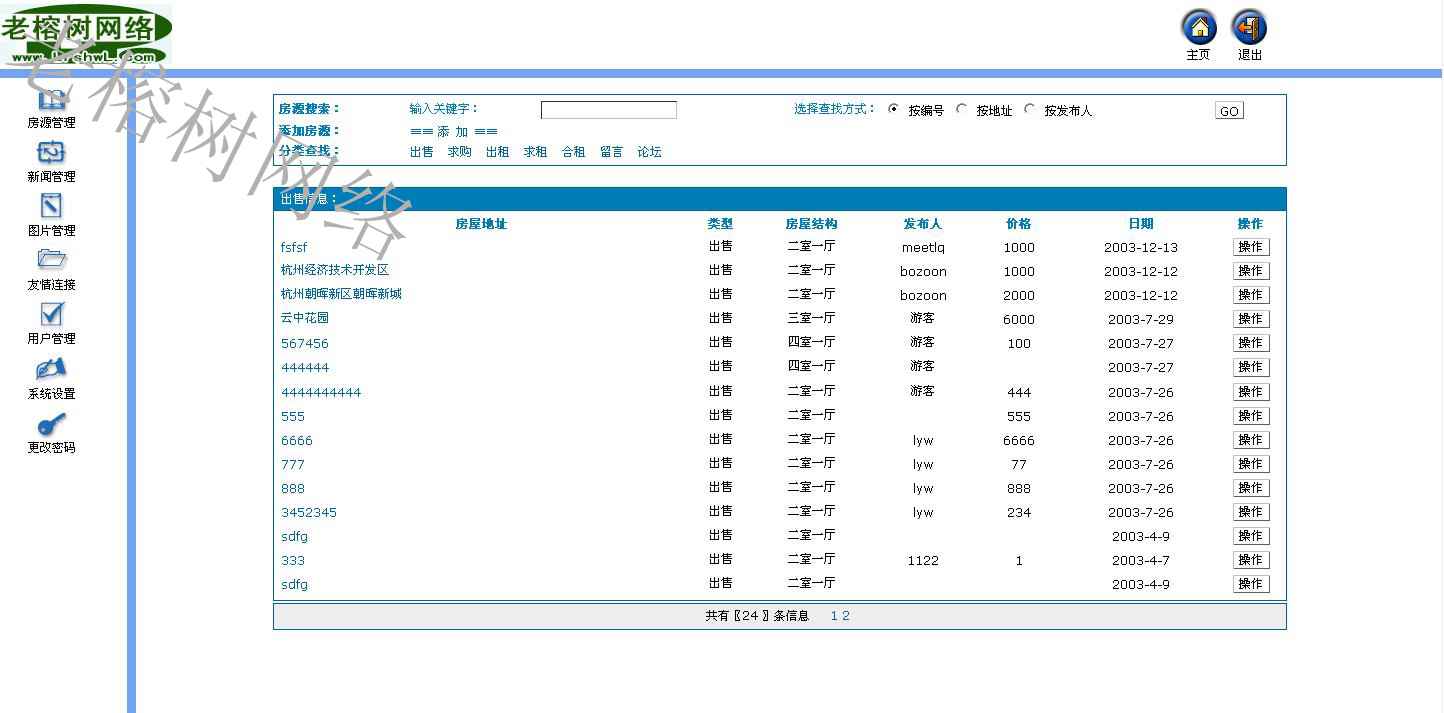This screenshot has height=713, width=1444.
Task: Click 操作 button for 555 row
Action: tap(1251, 416)
